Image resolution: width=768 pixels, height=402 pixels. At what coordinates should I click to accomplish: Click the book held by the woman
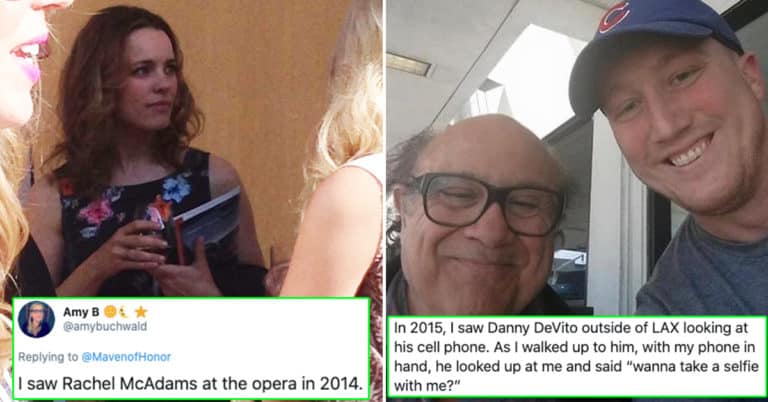point(206,225)
